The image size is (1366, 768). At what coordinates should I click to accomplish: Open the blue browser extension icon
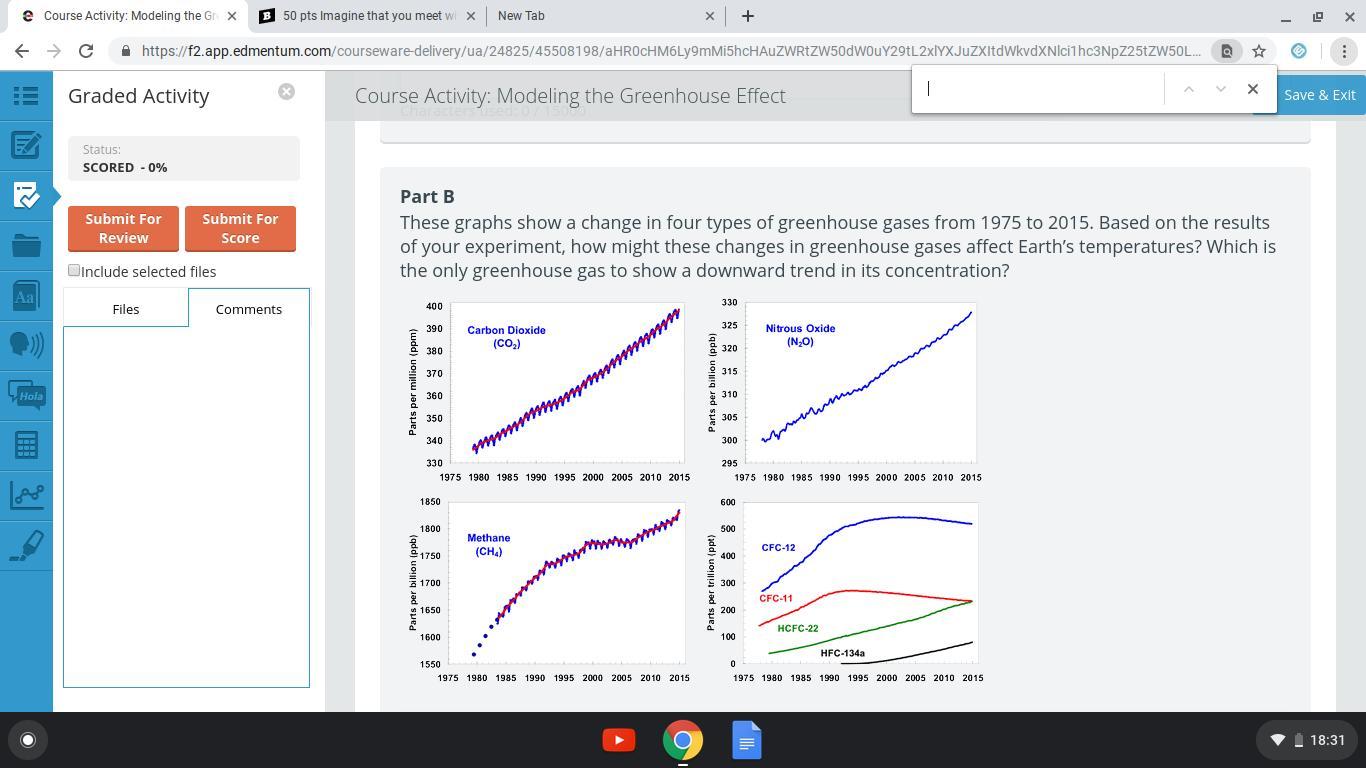(1299, 51)
